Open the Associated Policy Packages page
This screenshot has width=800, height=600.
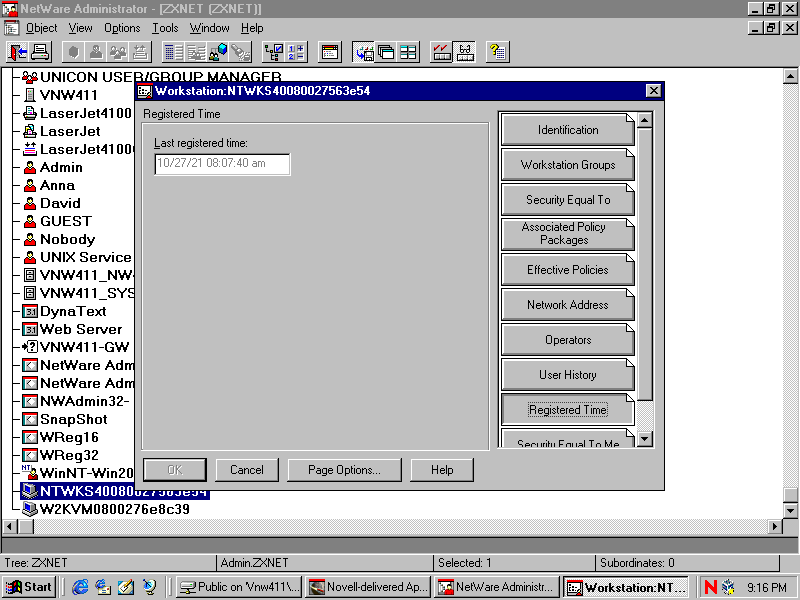pyautogui.click(x=568, y=234)
